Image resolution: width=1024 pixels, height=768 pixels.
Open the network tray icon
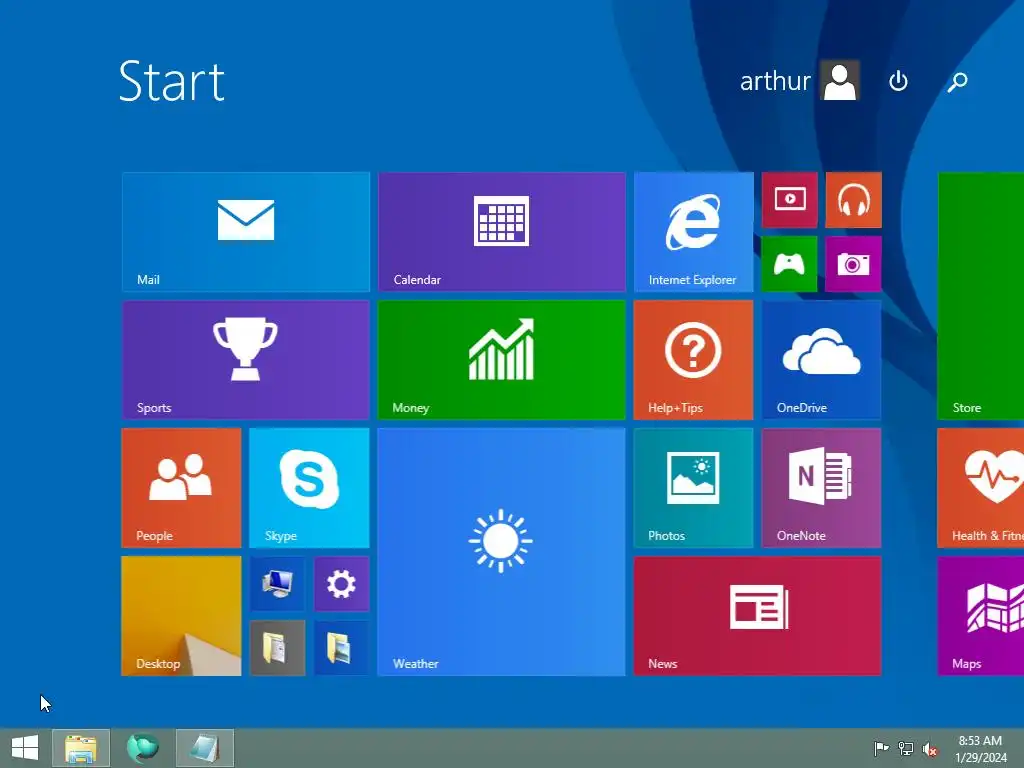tap(906, 748)
